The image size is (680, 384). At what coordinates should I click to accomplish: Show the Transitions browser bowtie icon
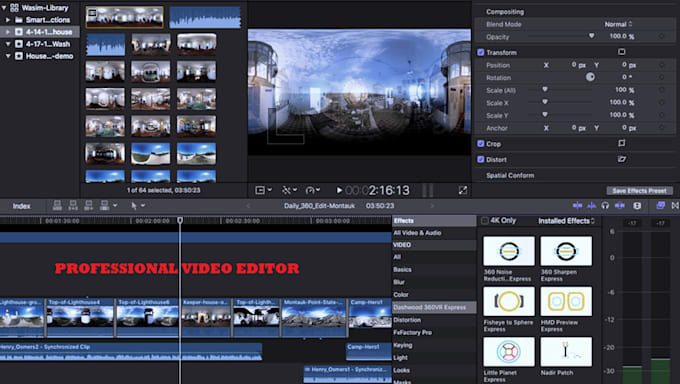(675, 206)
